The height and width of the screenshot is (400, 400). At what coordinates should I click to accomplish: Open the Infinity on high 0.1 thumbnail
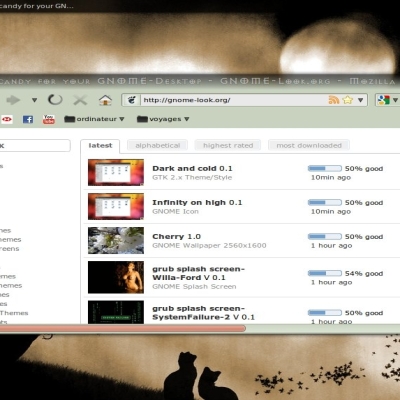[x=116, y=206]
